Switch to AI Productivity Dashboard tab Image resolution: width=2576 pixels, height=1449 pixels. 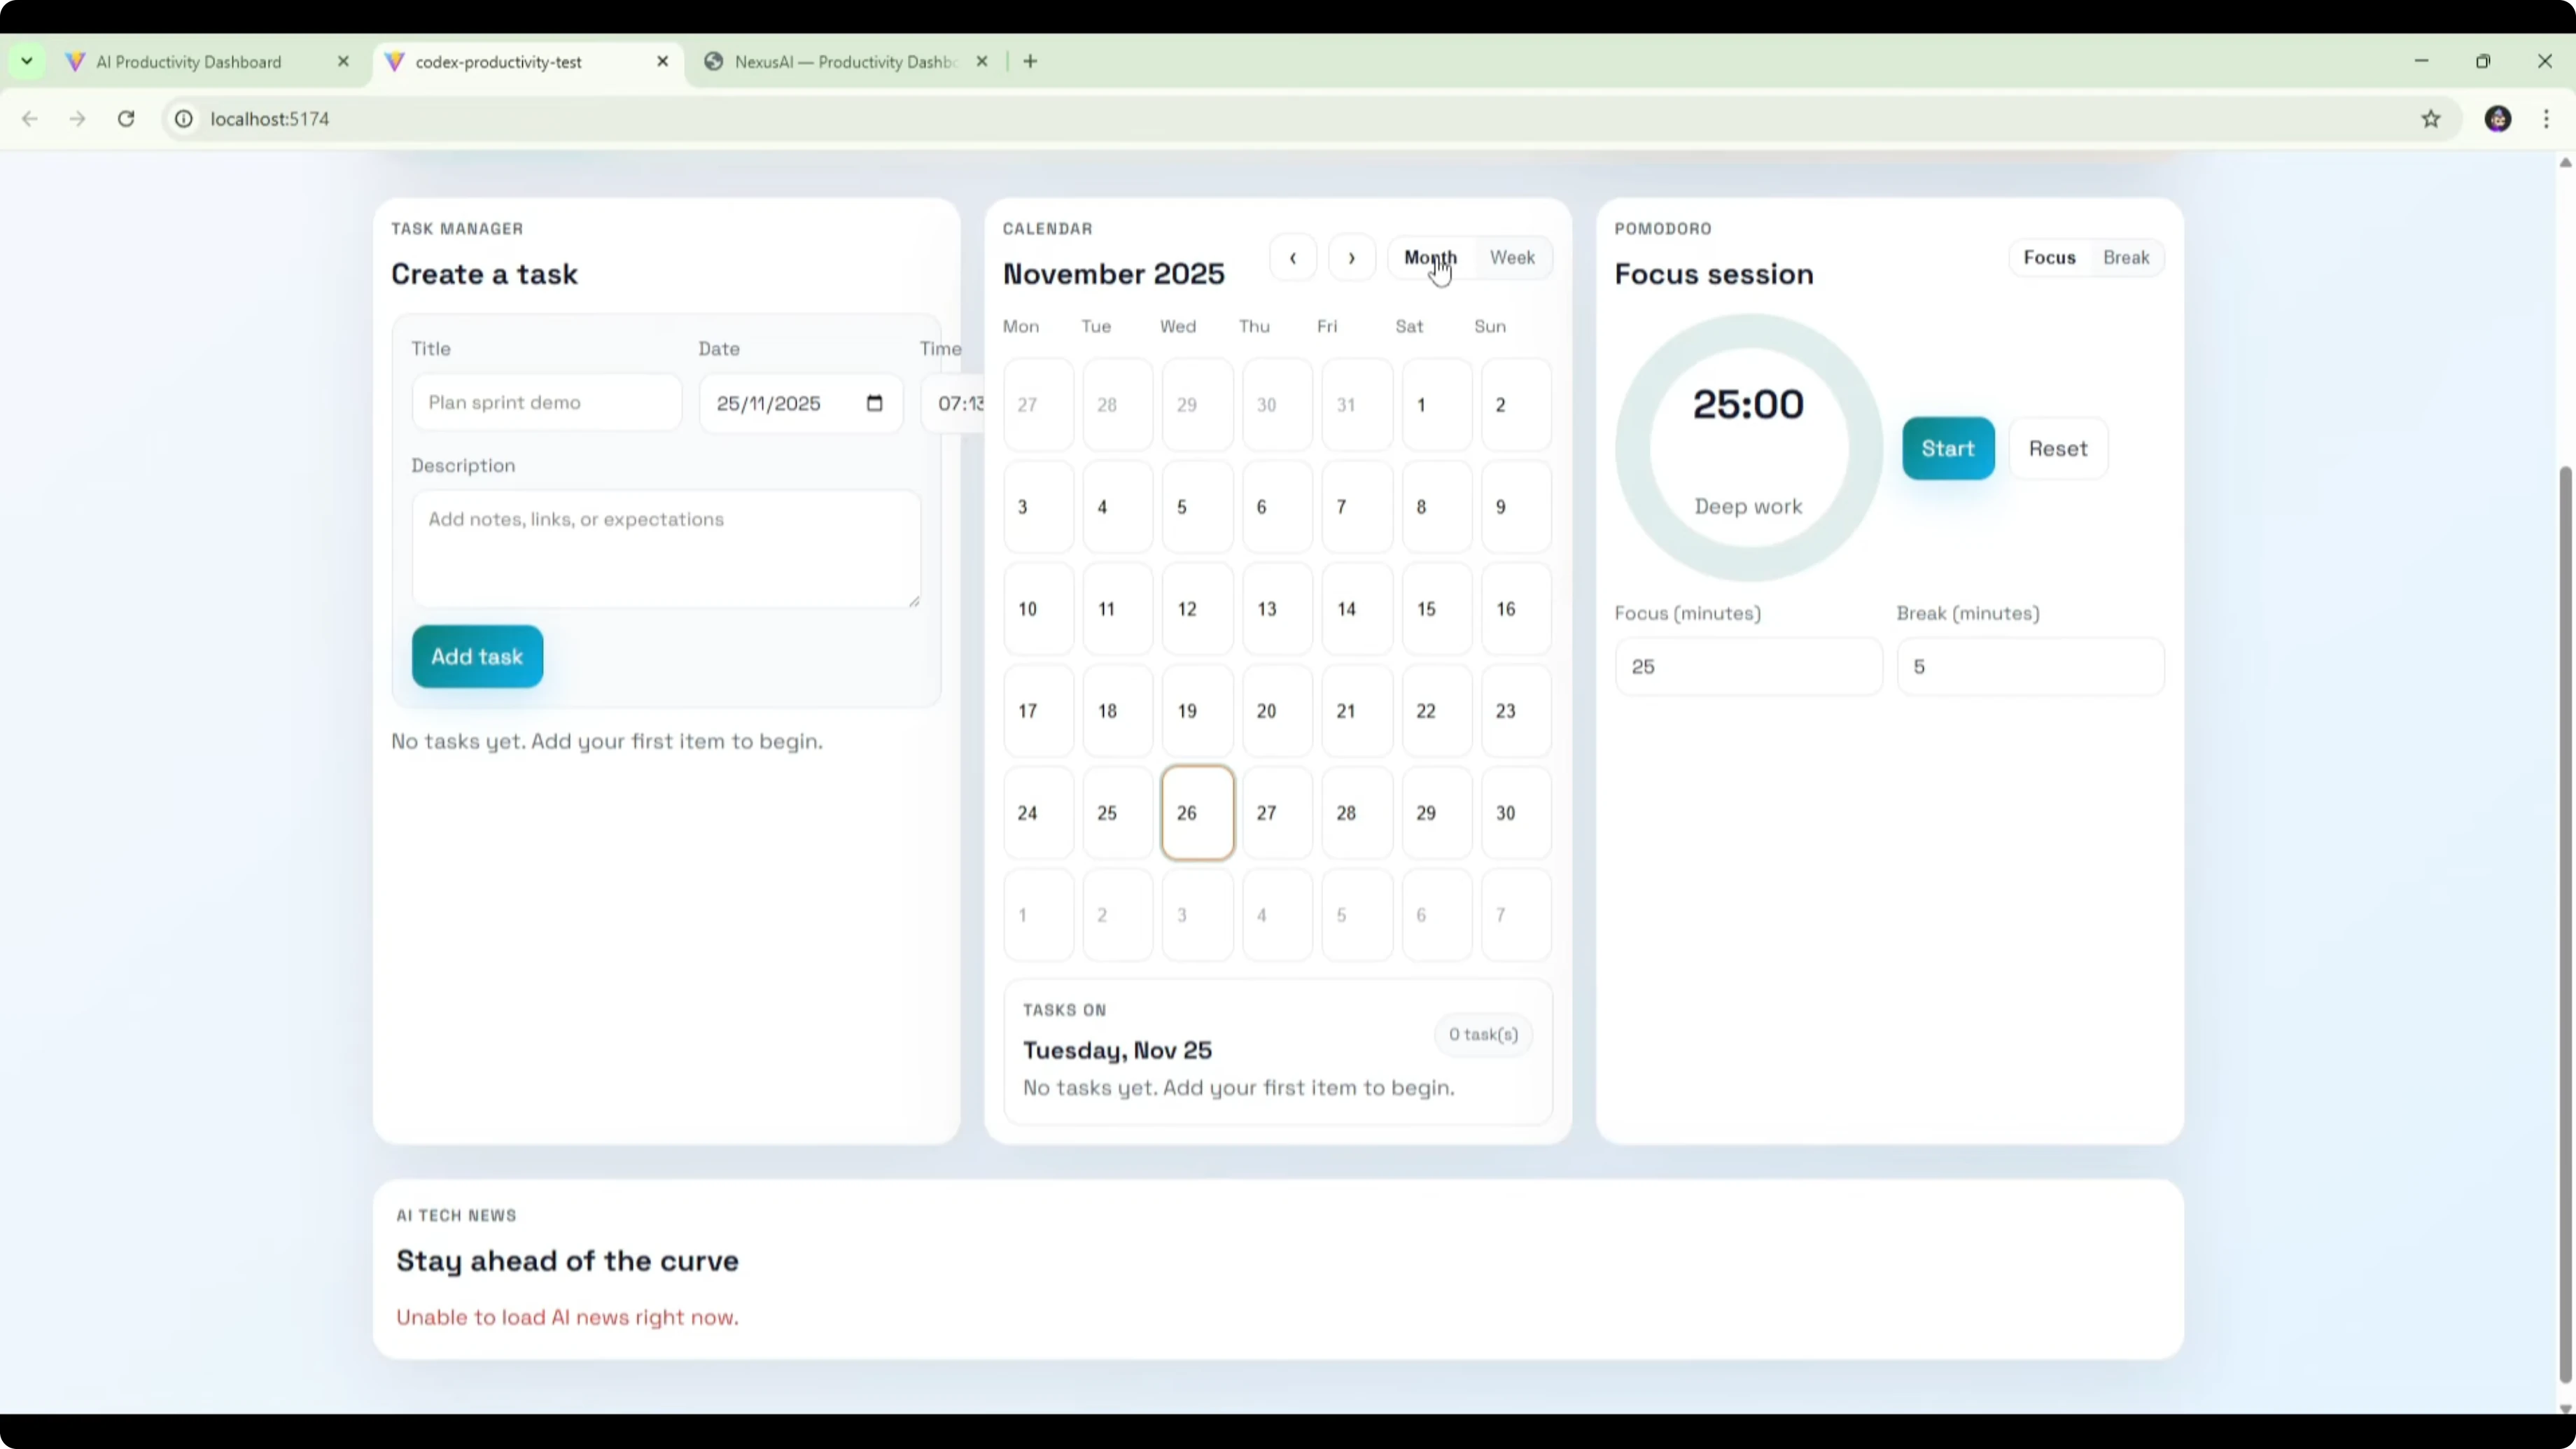pyautogui.click(x=189, y=62)
